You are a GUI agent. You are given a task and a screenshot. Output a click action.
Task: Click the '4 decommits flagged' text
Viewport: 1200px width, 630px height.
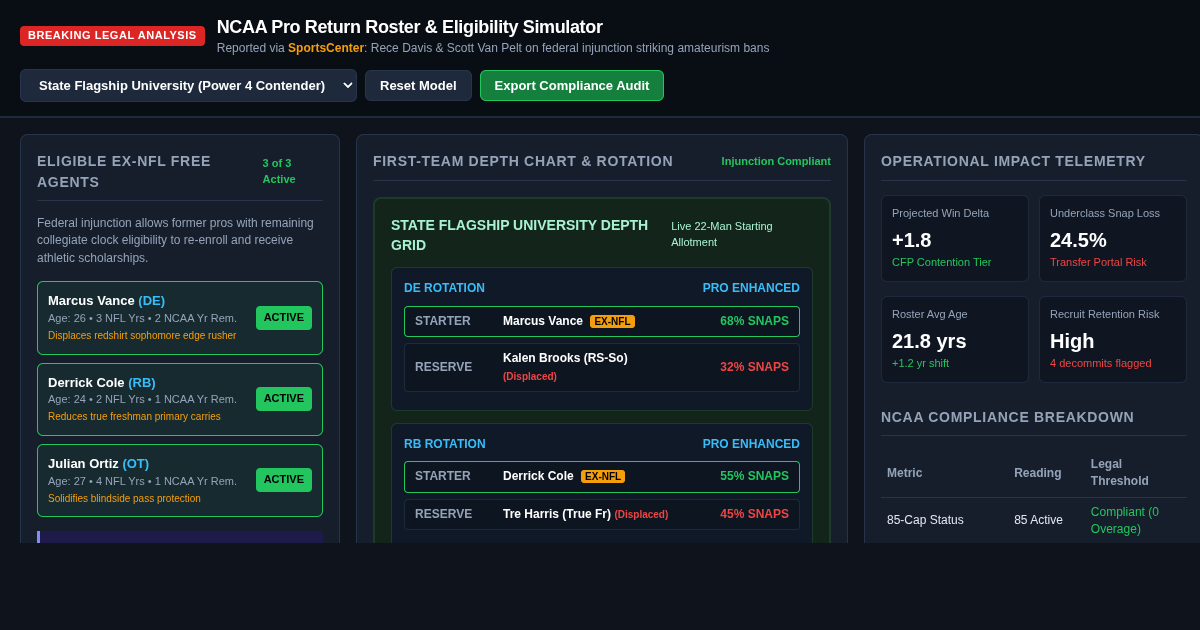1100,363
